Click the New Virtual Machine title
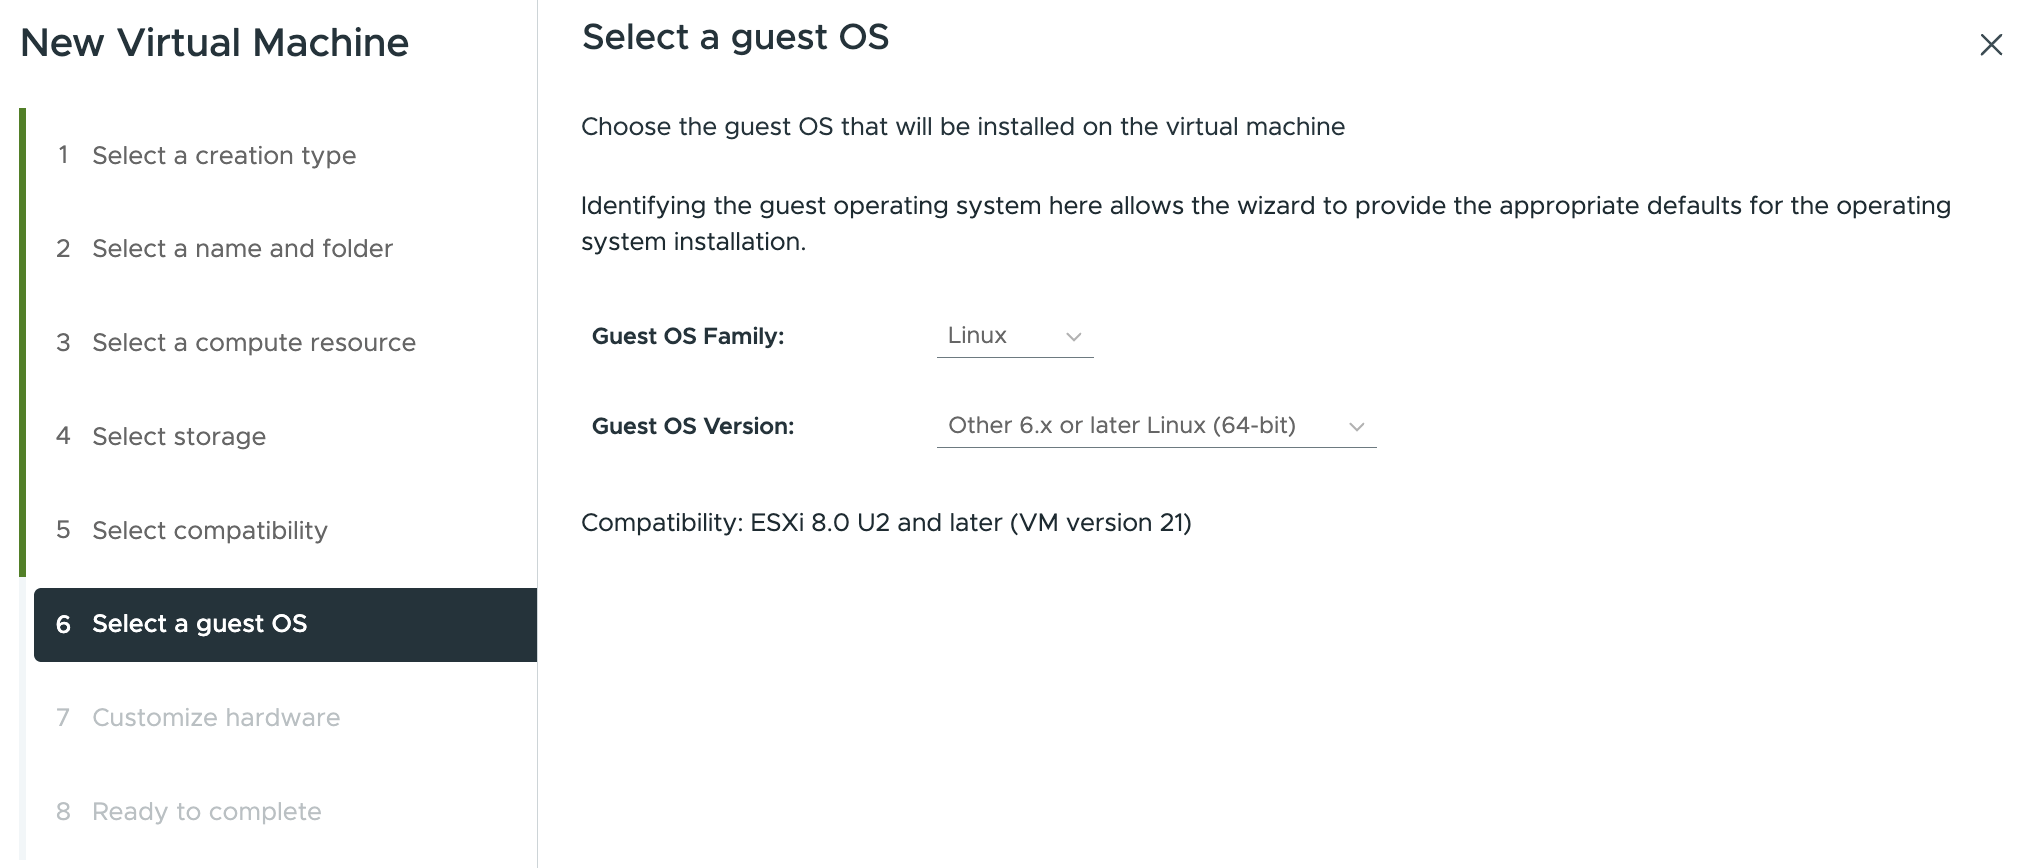The height and width of the screenshot is (868, 2018). [x=214, y=43]
